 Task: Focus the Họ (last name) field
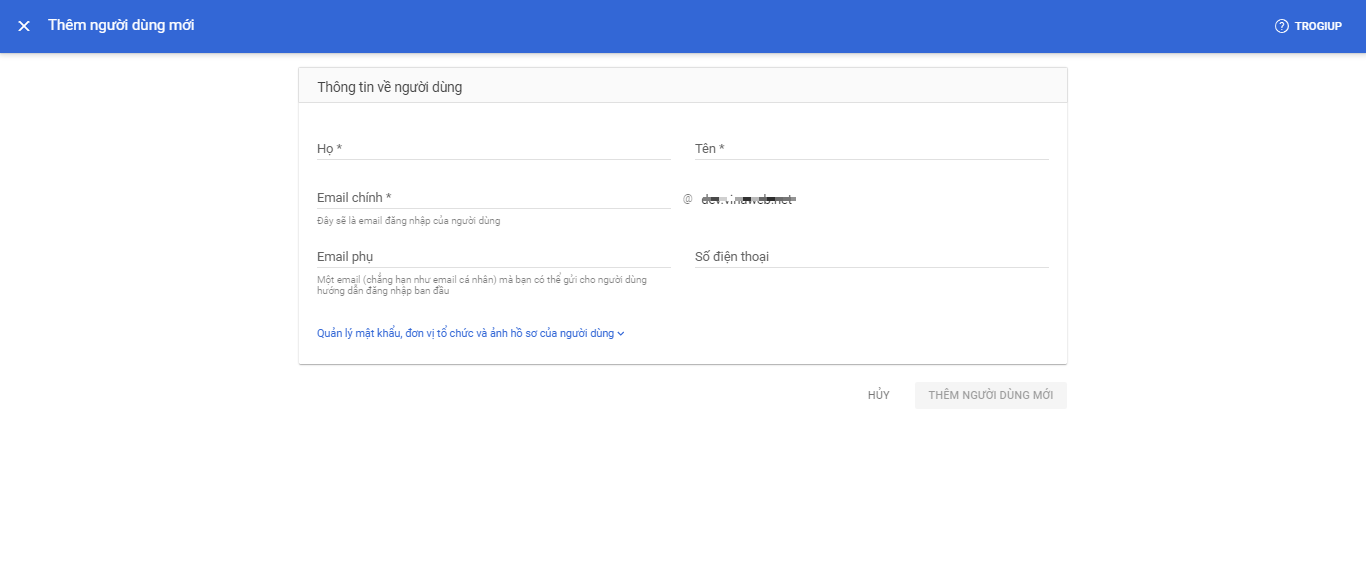tap(493, 149)
